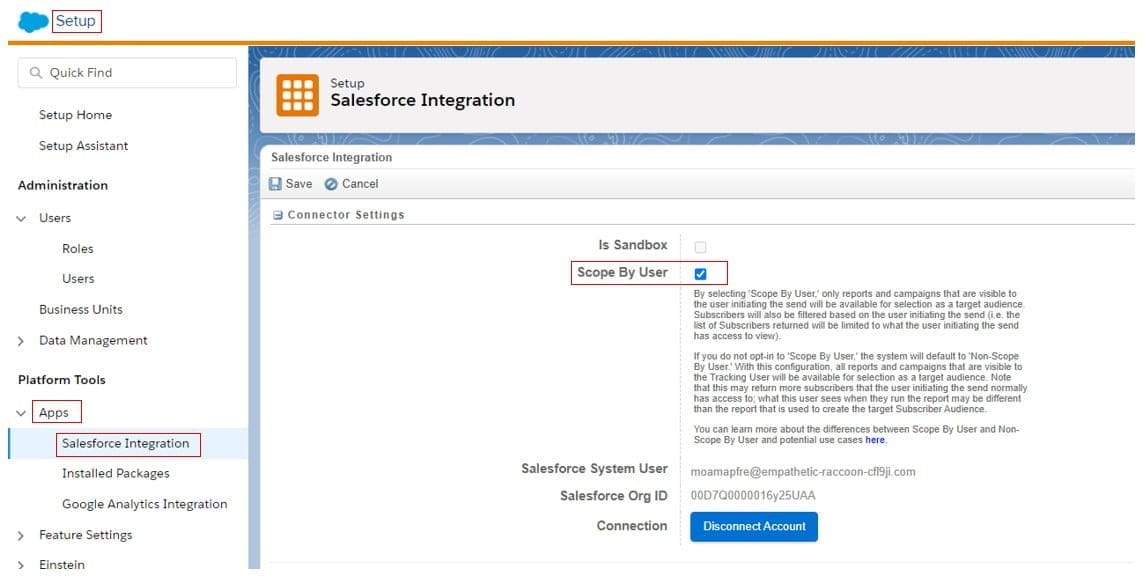This screenshot has width=1144, height=584.
Task: Expand the Data Management section
Action: tap(22, 341)
